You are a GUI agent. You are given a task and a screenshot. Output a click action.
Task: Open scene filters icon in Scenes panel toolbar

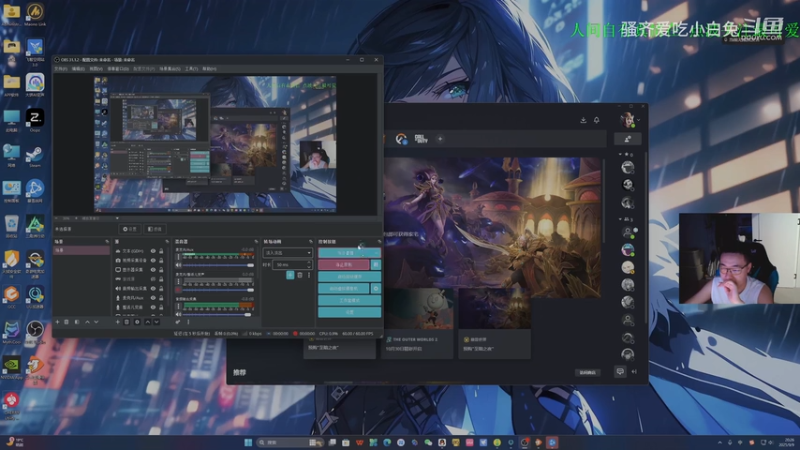[x=77, y=322]
